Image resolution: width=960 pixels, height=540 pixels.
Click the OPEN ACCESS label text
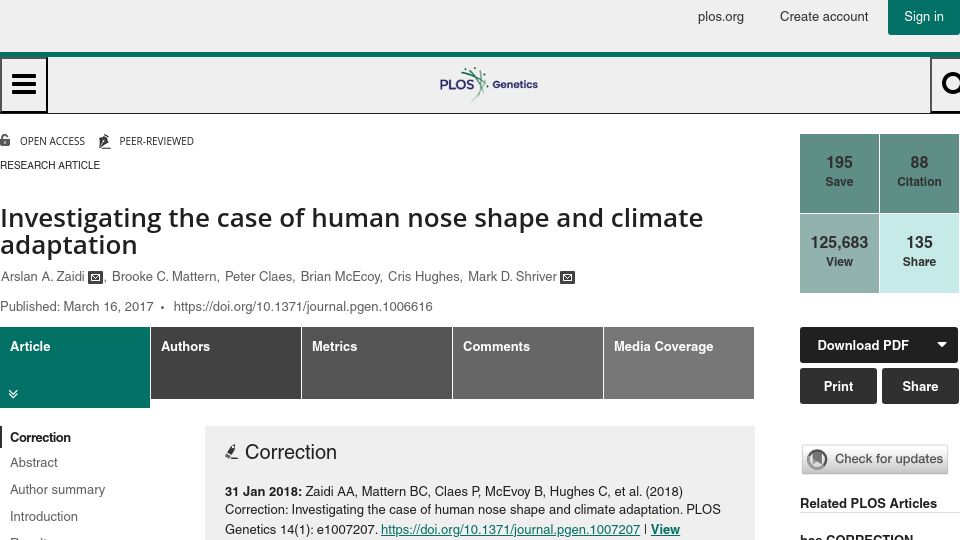coord(53,141)
